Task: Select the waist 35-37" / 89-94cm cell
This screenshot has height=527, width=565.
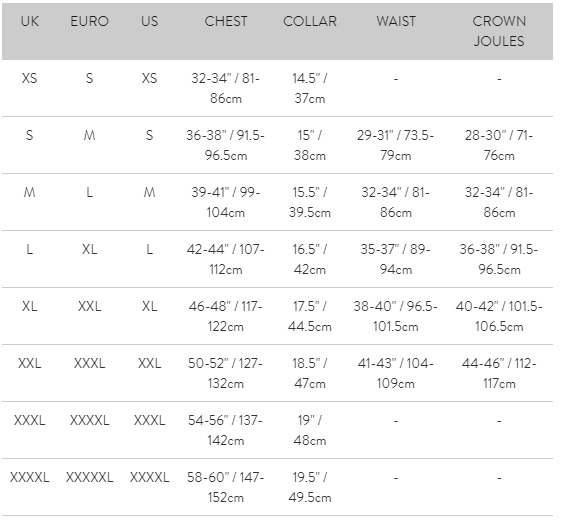Action: (x=396, y=259)
